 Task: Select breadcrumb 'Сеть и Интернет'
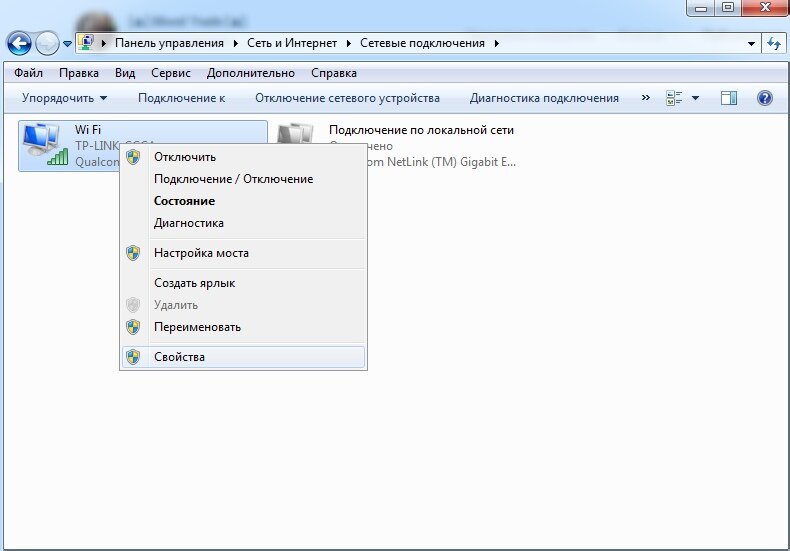292,43
